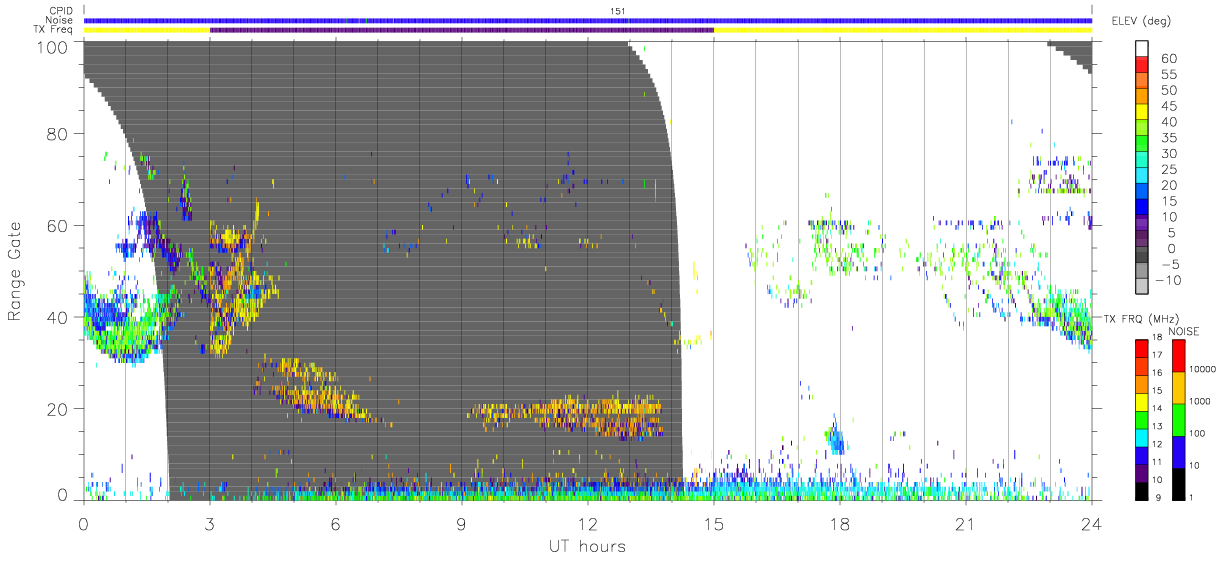Screen dimensions: 1228x567
Task: Click the '55' label on the ELEV color bar
Action: tap(1171, 75)
